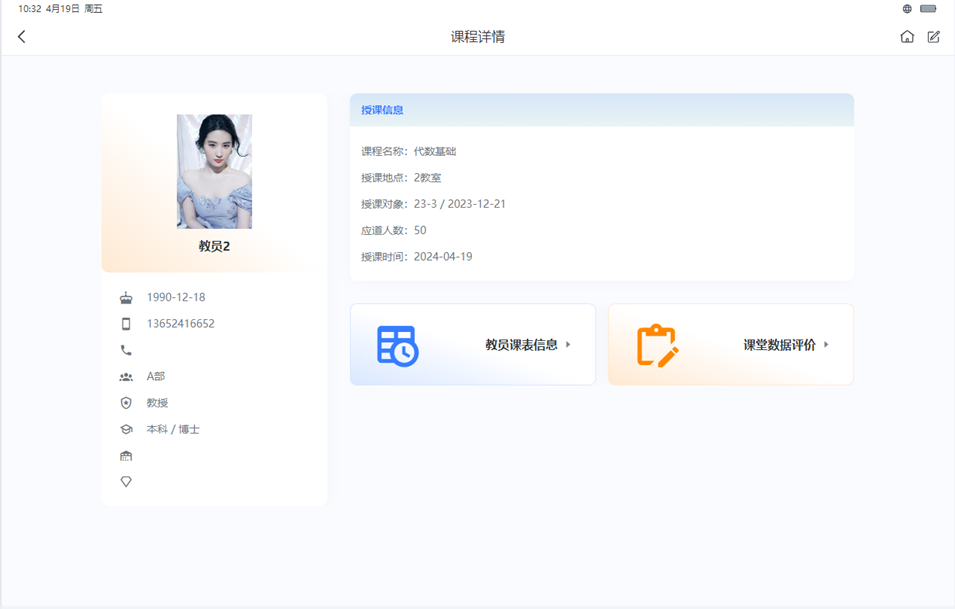Click course name 代数基础
Screen dimensions: 955x609
click(x=435, y=152)
